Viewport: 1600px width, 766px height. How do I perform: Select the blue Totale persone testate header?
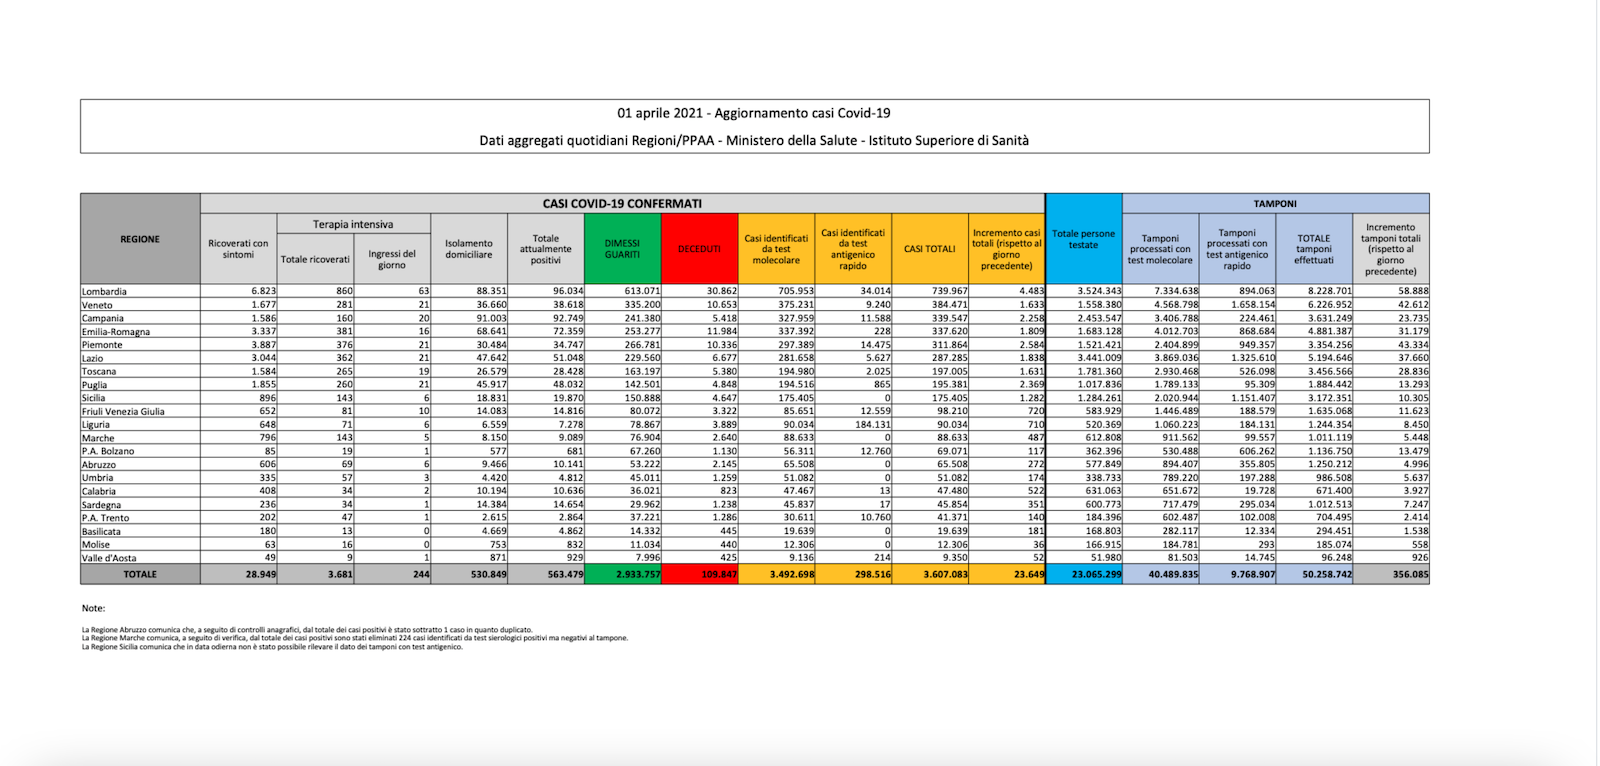tap(1083, 239)
